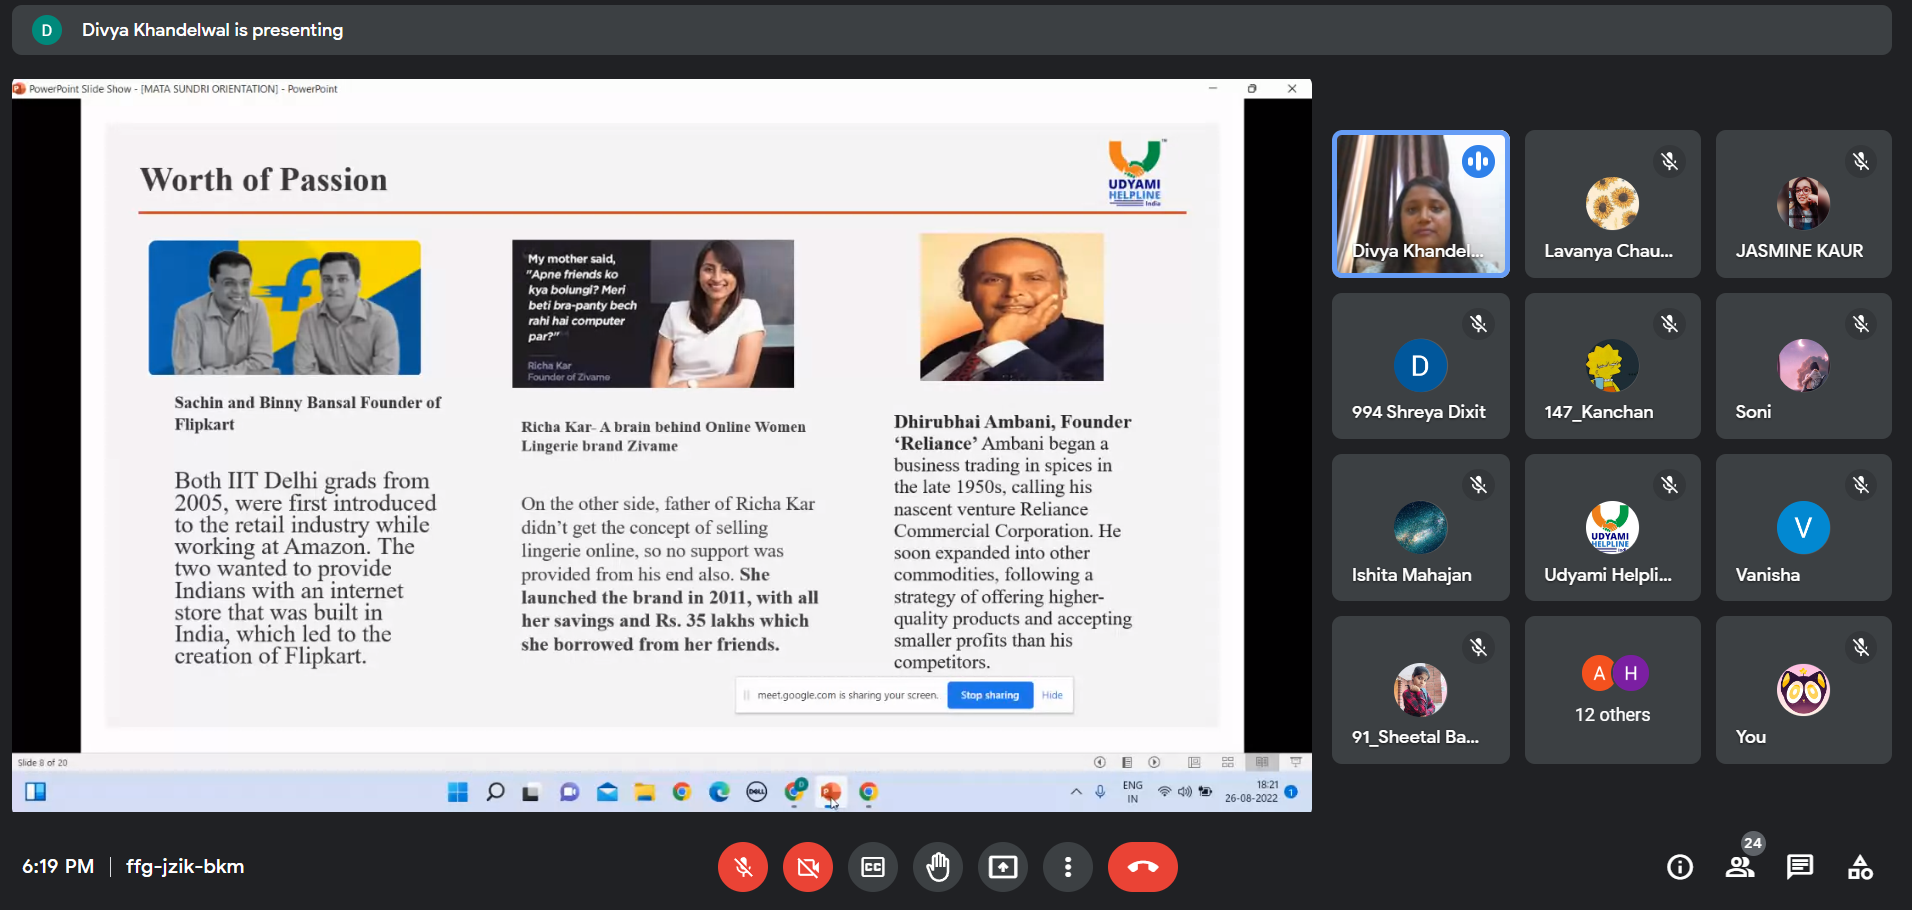
Task: Open the Udyami Helpline participant tile
Action: (x=1612, y=528)
